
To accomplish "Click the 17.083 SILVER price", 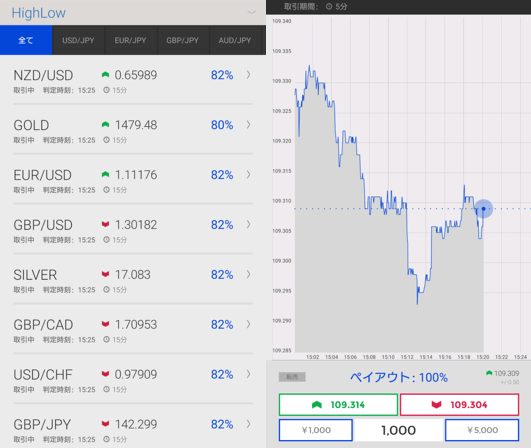I will point(132,275).
